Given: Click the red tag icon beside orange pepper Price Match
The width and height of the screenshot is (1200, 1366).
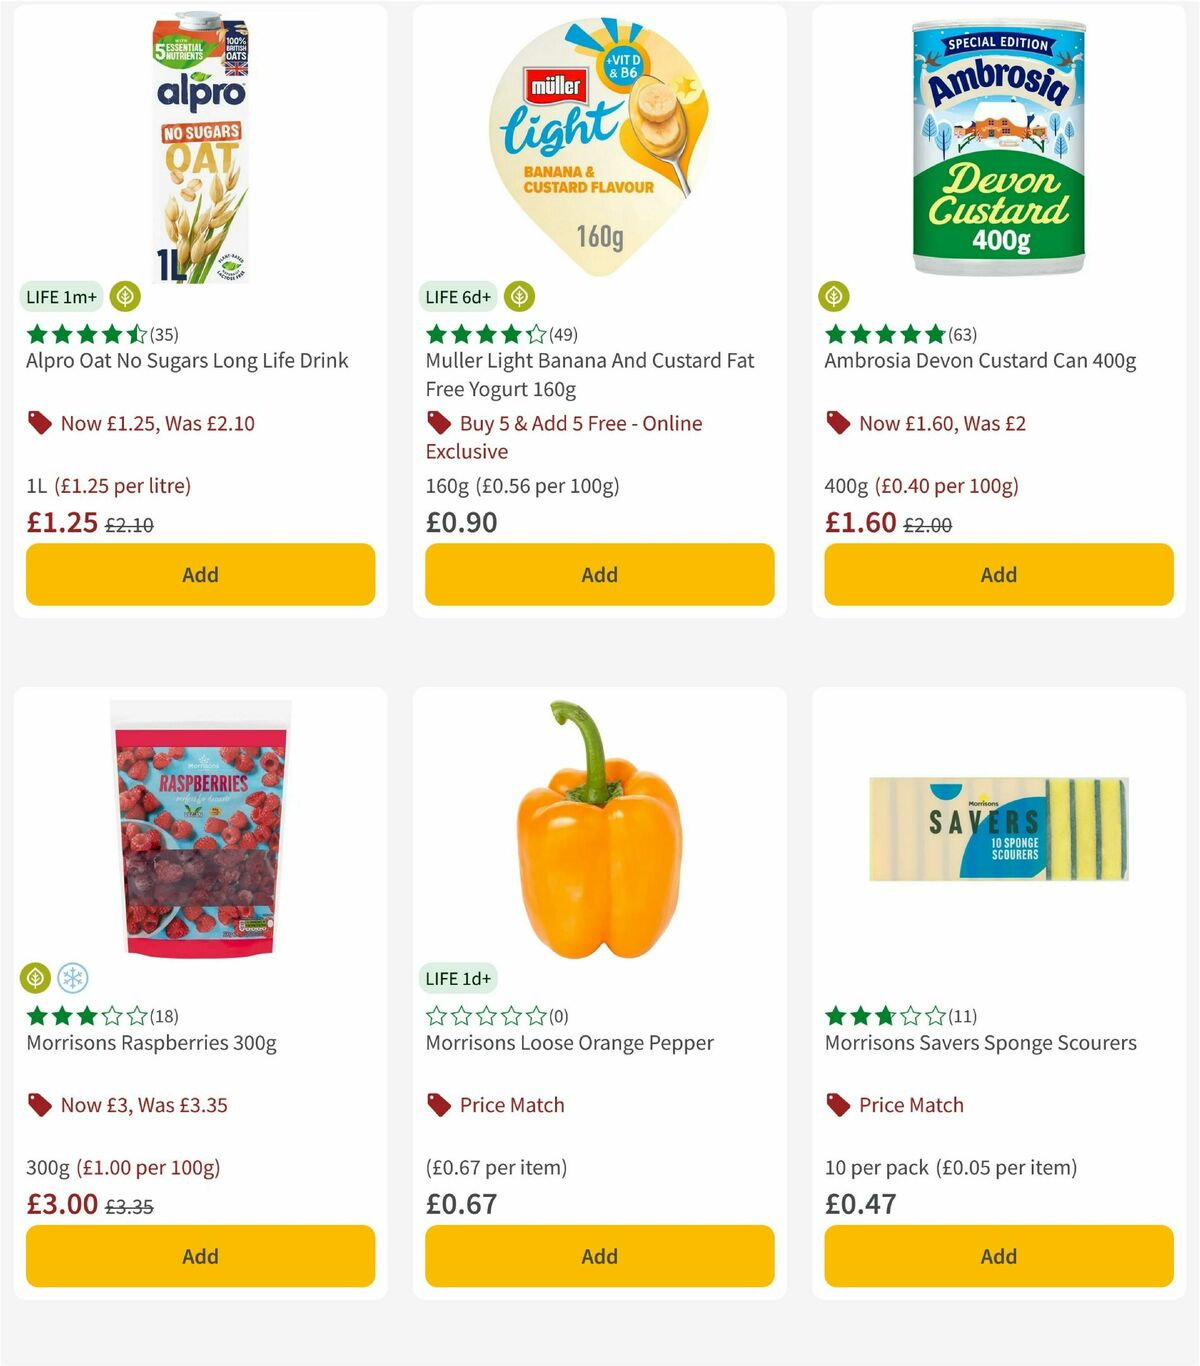Looking at the screenshot, I should 438,1105.
